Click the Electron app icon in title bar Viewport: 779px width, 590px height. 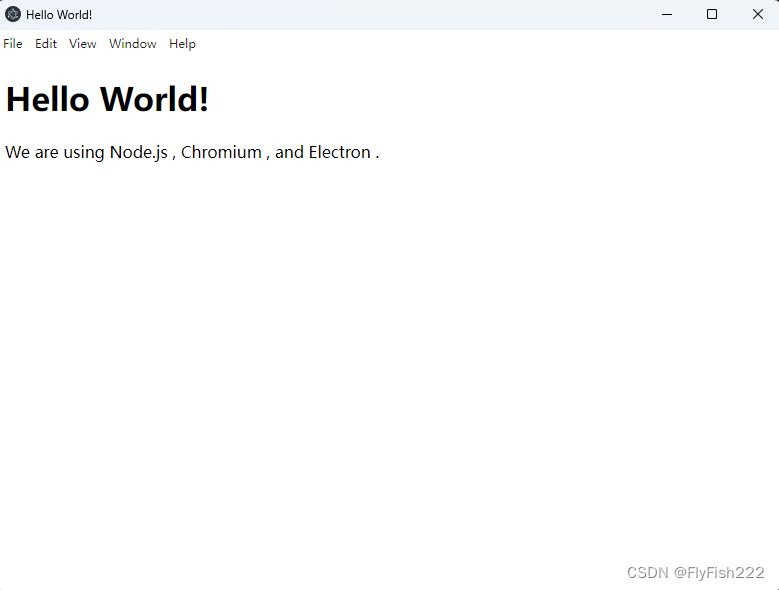[x=13, y=14]
